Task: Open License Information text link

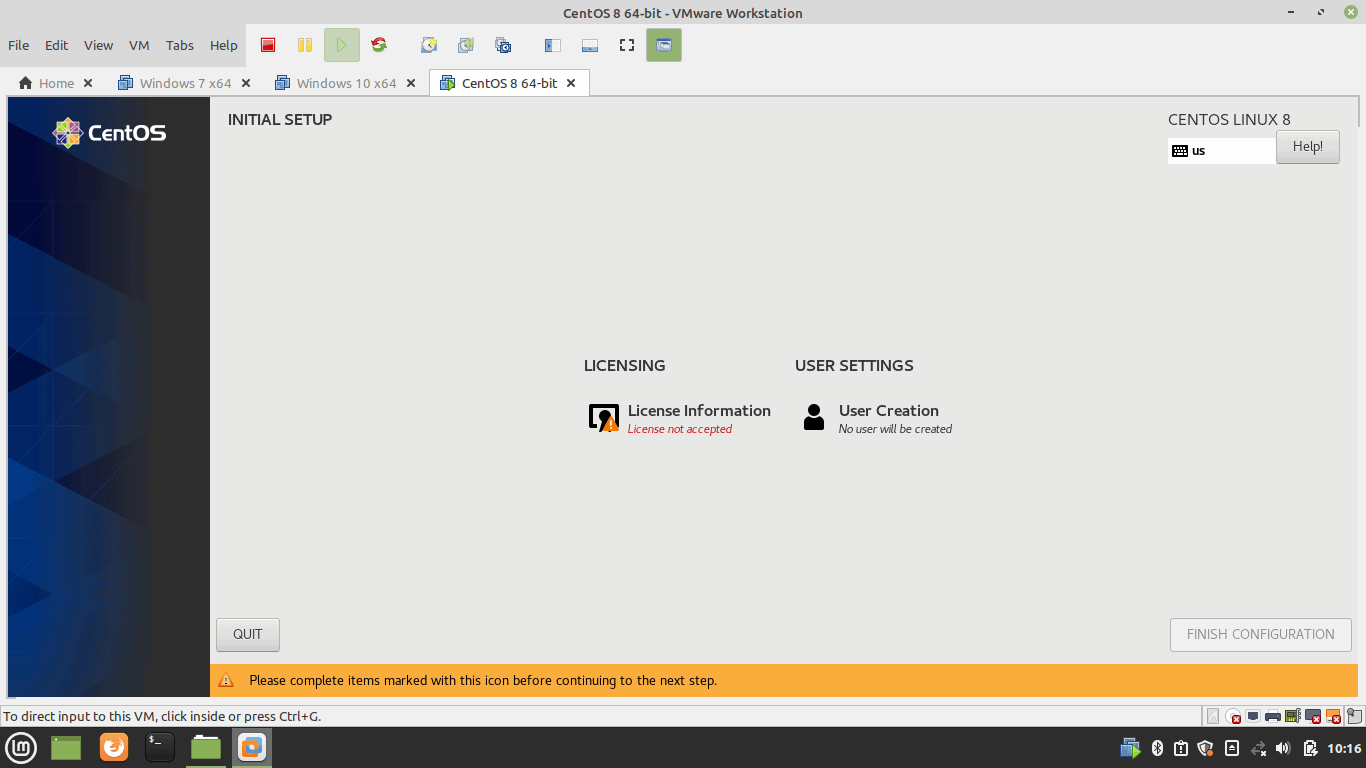Action: [699, 410]
